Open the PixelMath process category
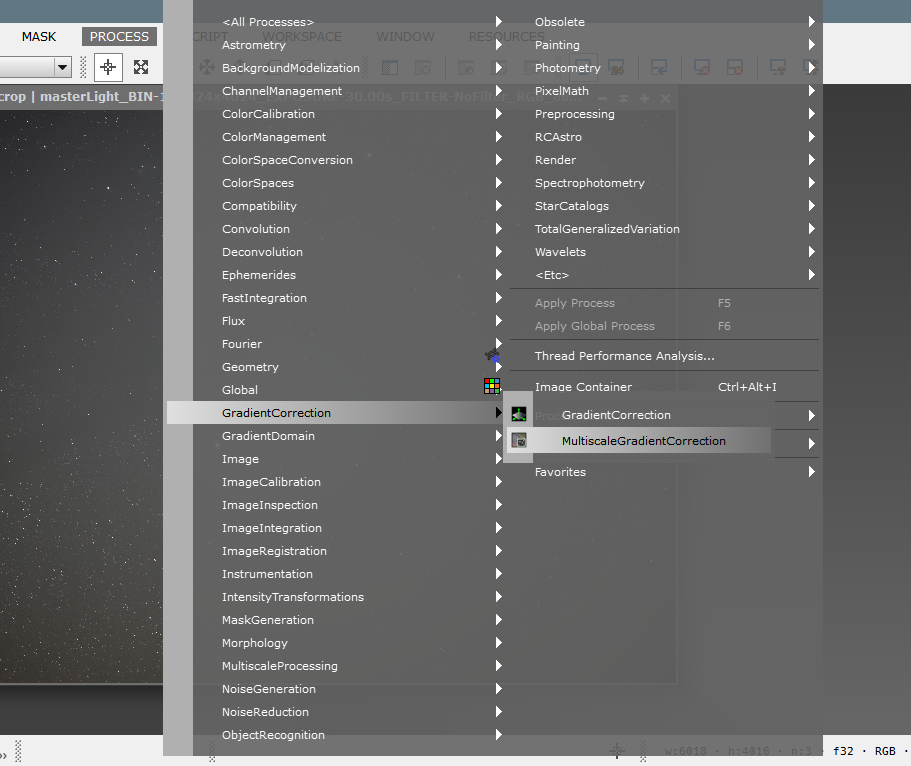The width and height of the screenshot is (911, 766). [562, 91]
